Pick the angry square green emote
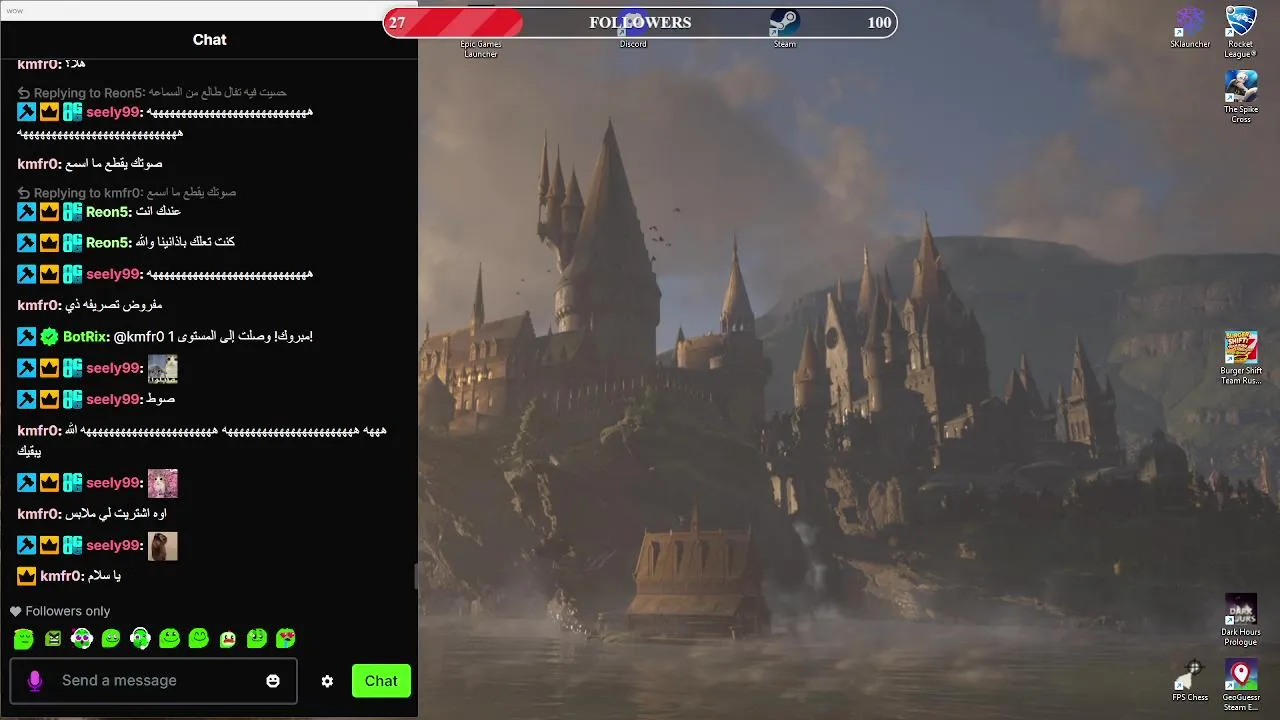This screenshot has height=720, width=1280. click(53, 638)
